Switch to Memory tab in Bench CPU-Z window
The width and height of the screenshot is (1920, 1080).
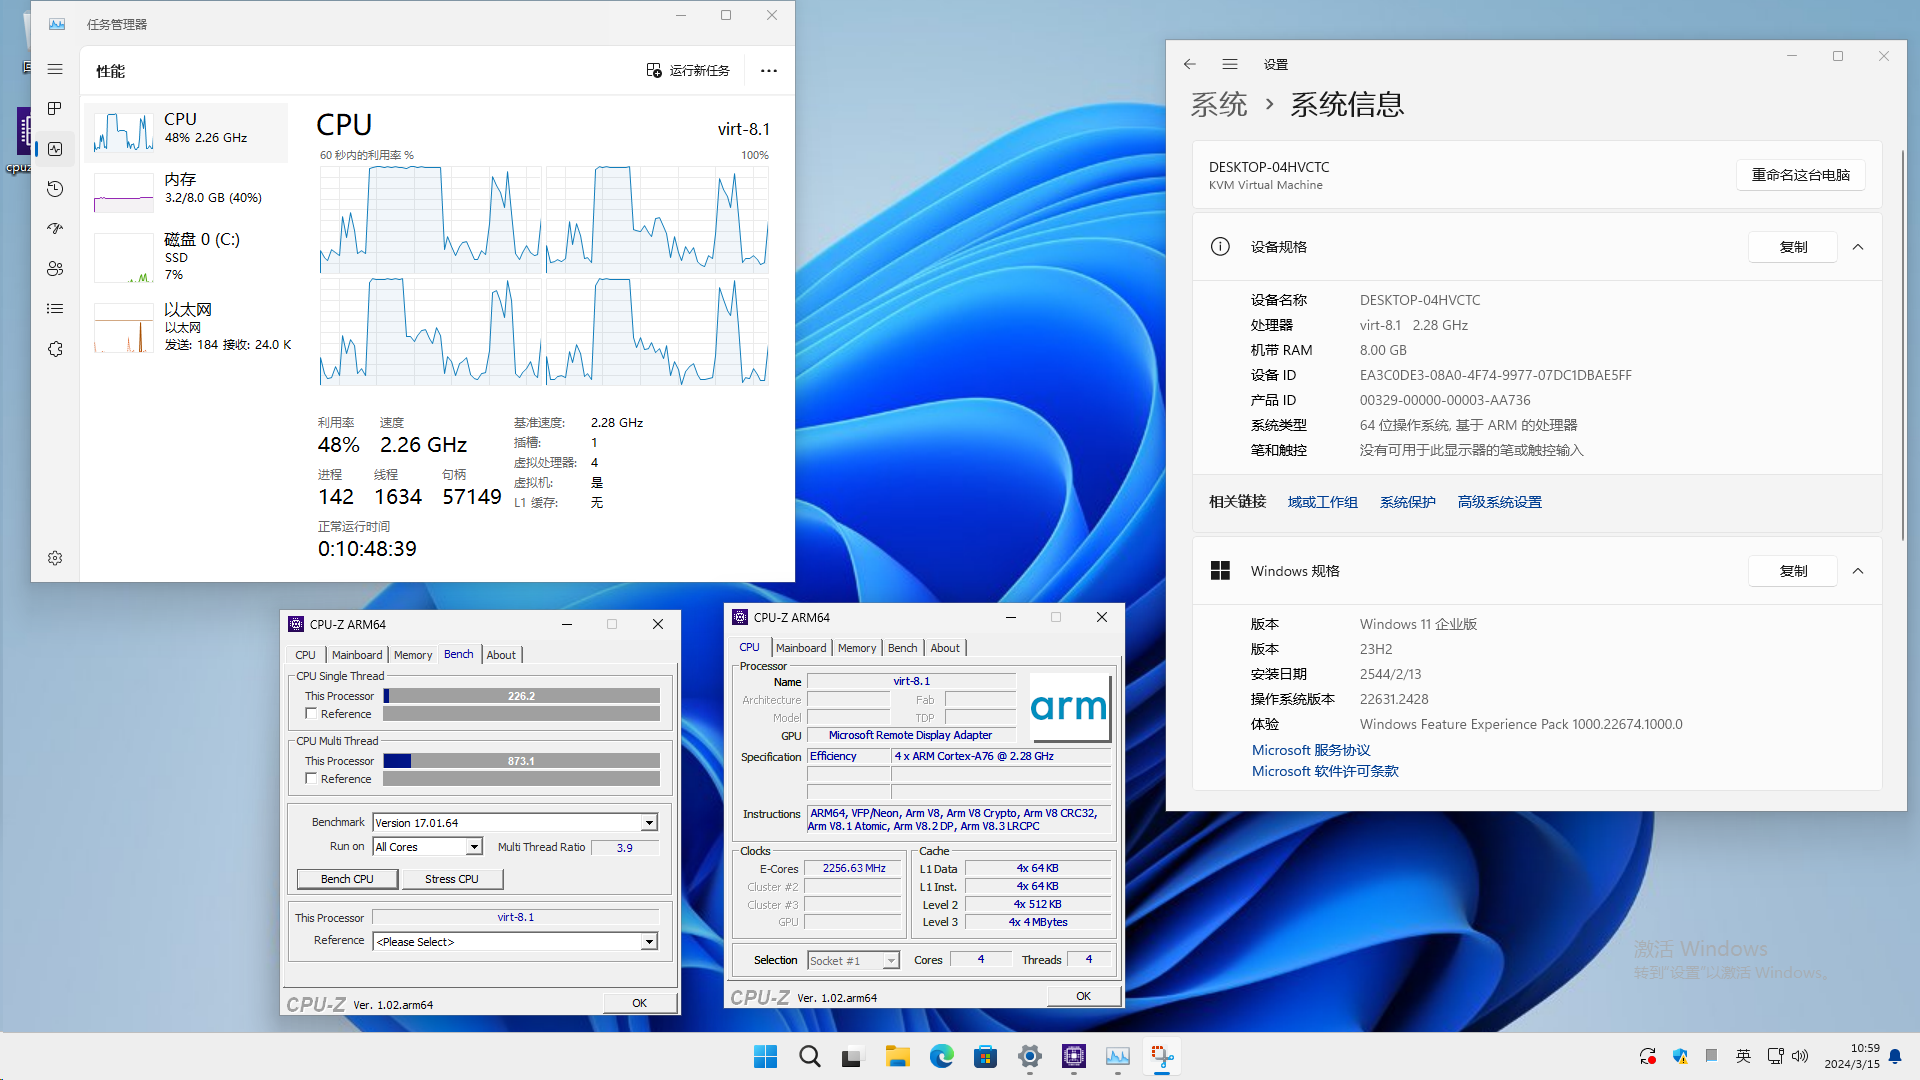pos(413,655)
